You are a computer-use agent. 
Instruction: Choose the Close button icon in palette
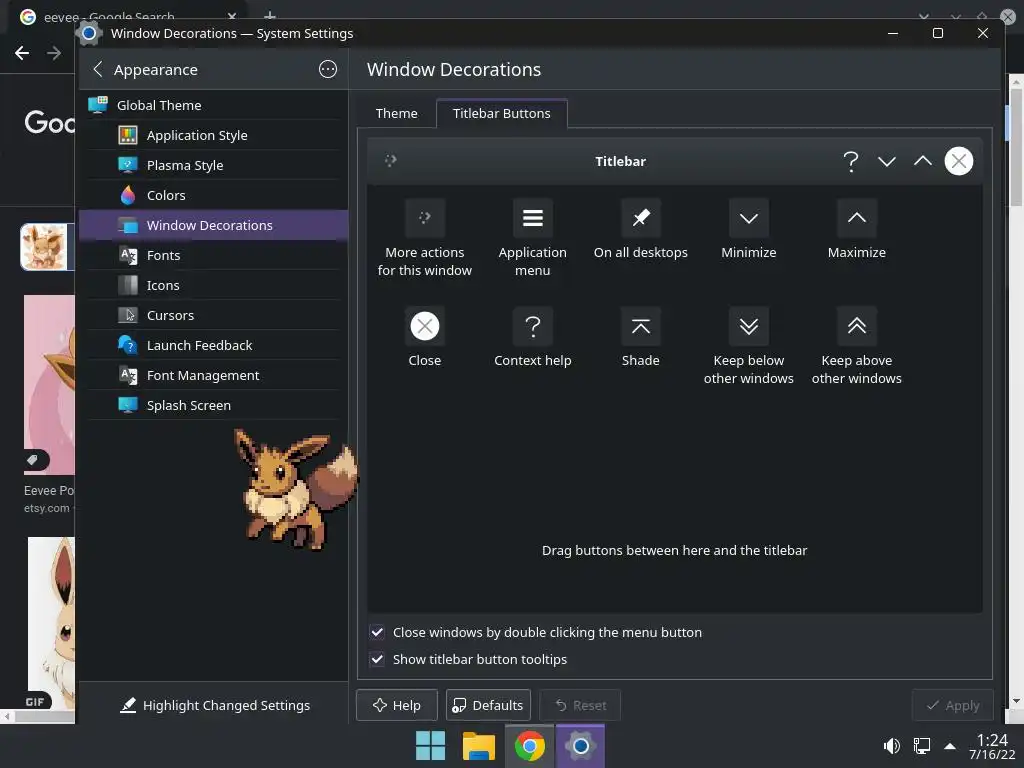tap(424, 326)
